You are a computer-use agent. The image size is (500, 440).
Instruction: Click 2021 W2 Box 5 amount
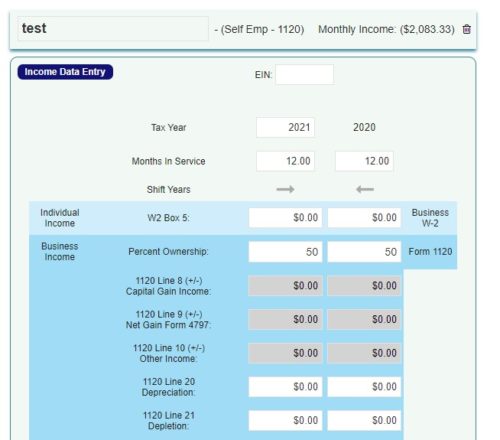tap(285, 218)
